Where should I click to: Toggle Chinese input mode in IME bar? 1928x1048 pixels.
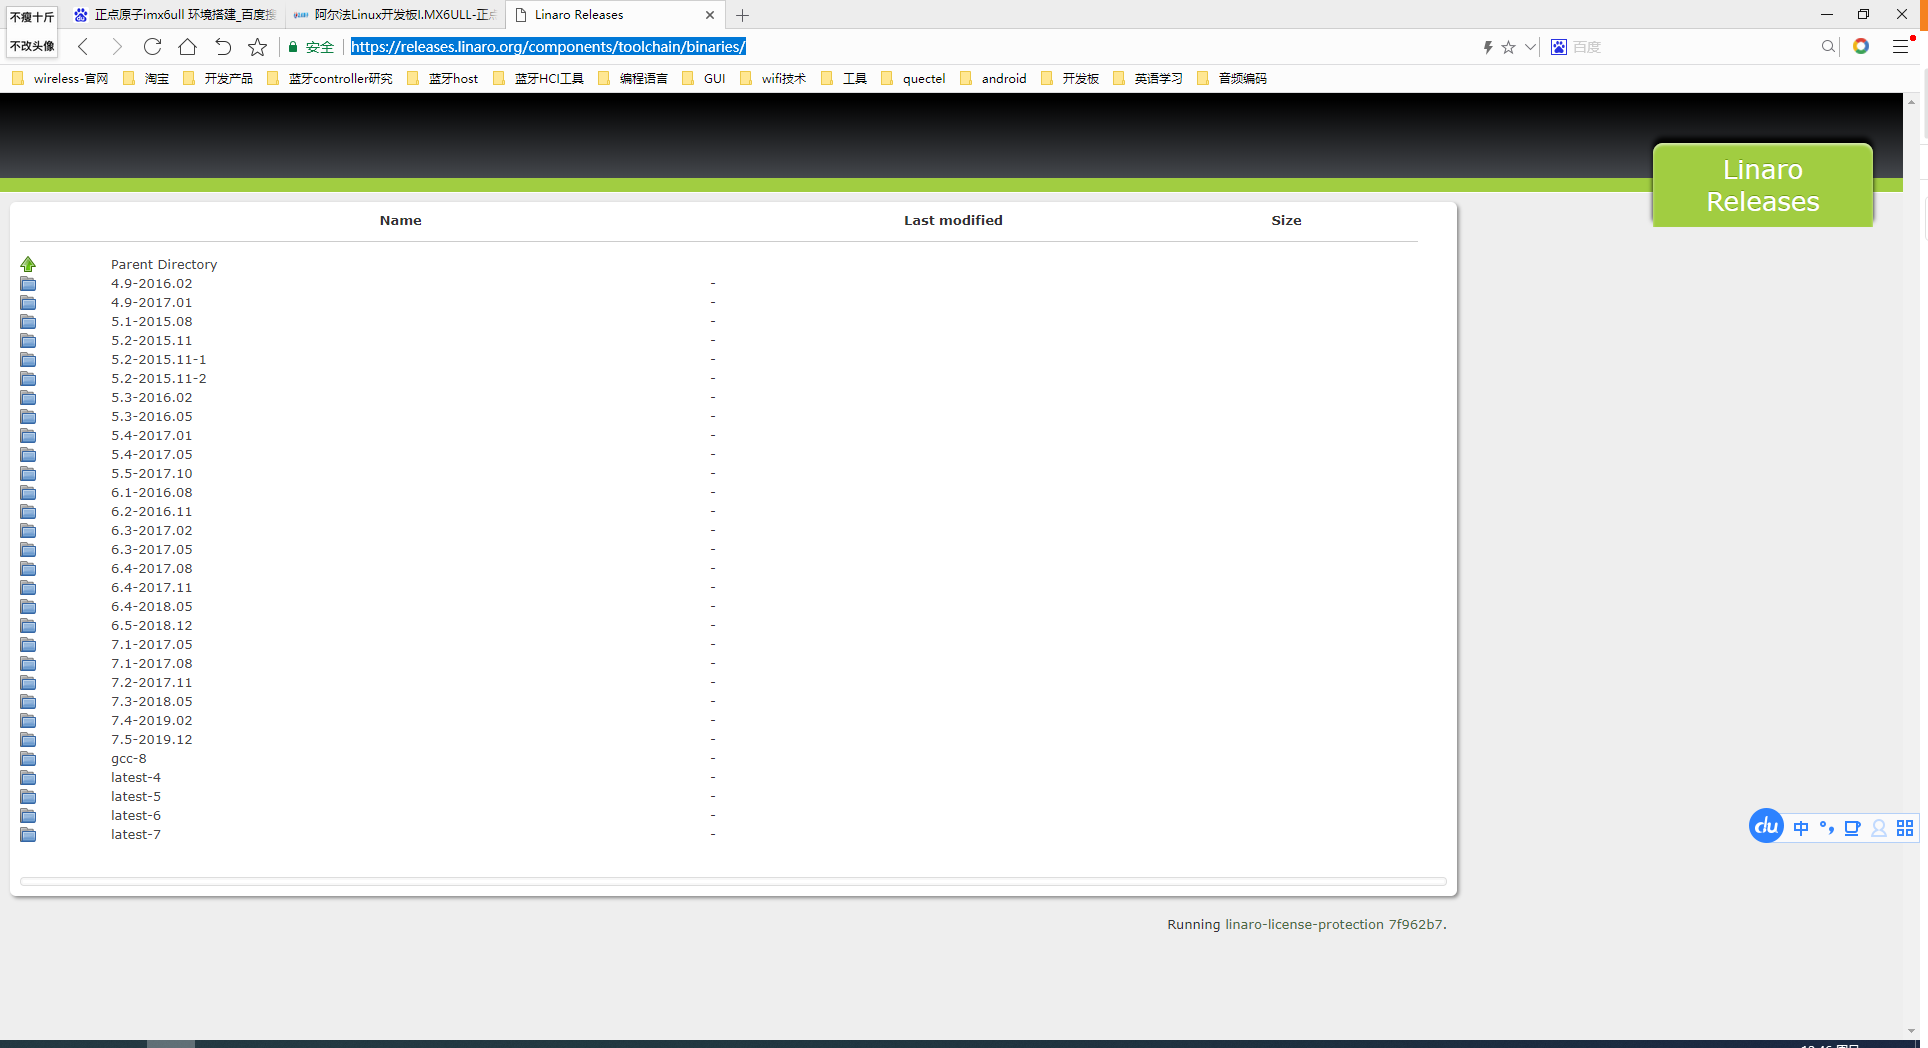[x=1801, y=828]
